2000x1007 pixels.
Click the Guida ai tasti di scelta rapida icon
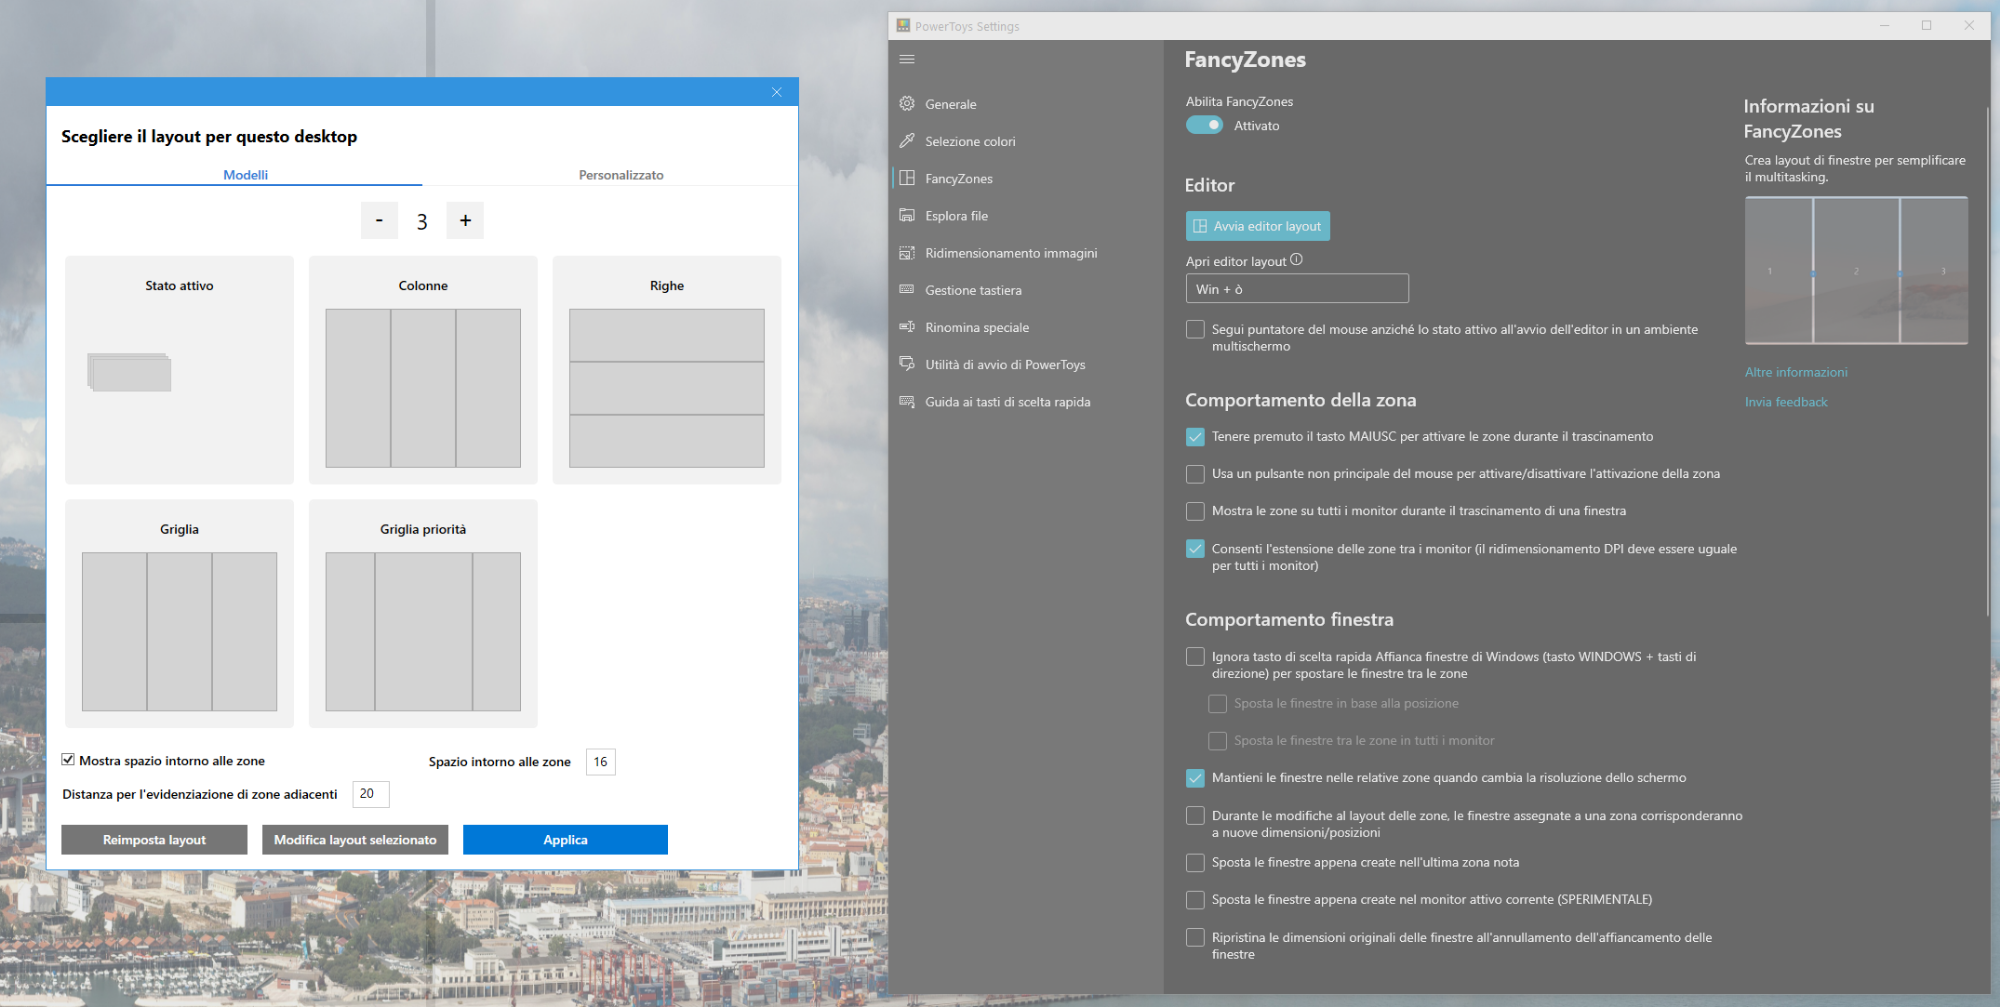(907, 401)
